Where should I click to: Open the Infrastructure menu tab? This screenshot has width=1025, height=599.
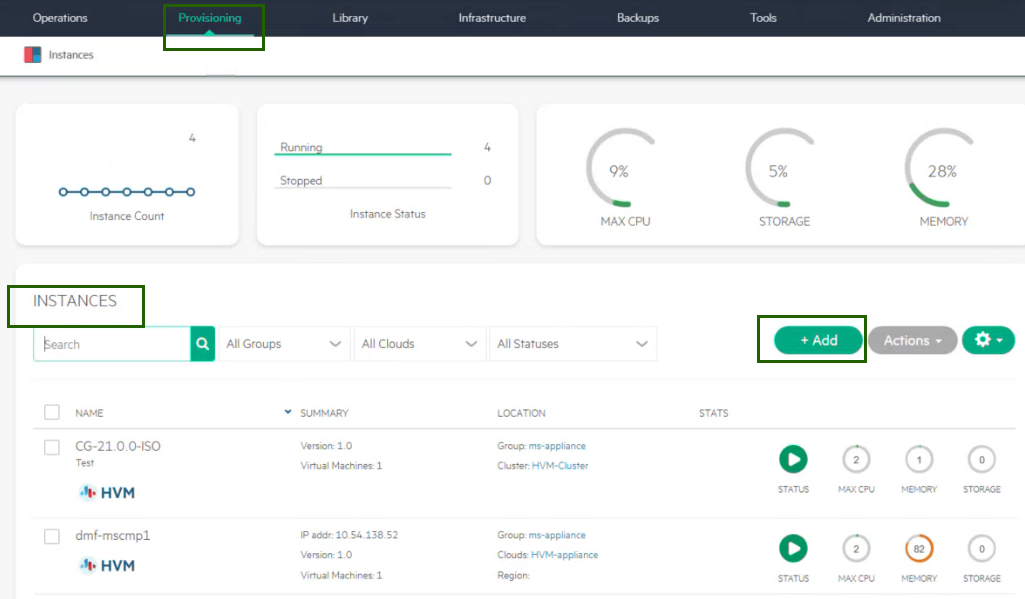click(492, 18)
